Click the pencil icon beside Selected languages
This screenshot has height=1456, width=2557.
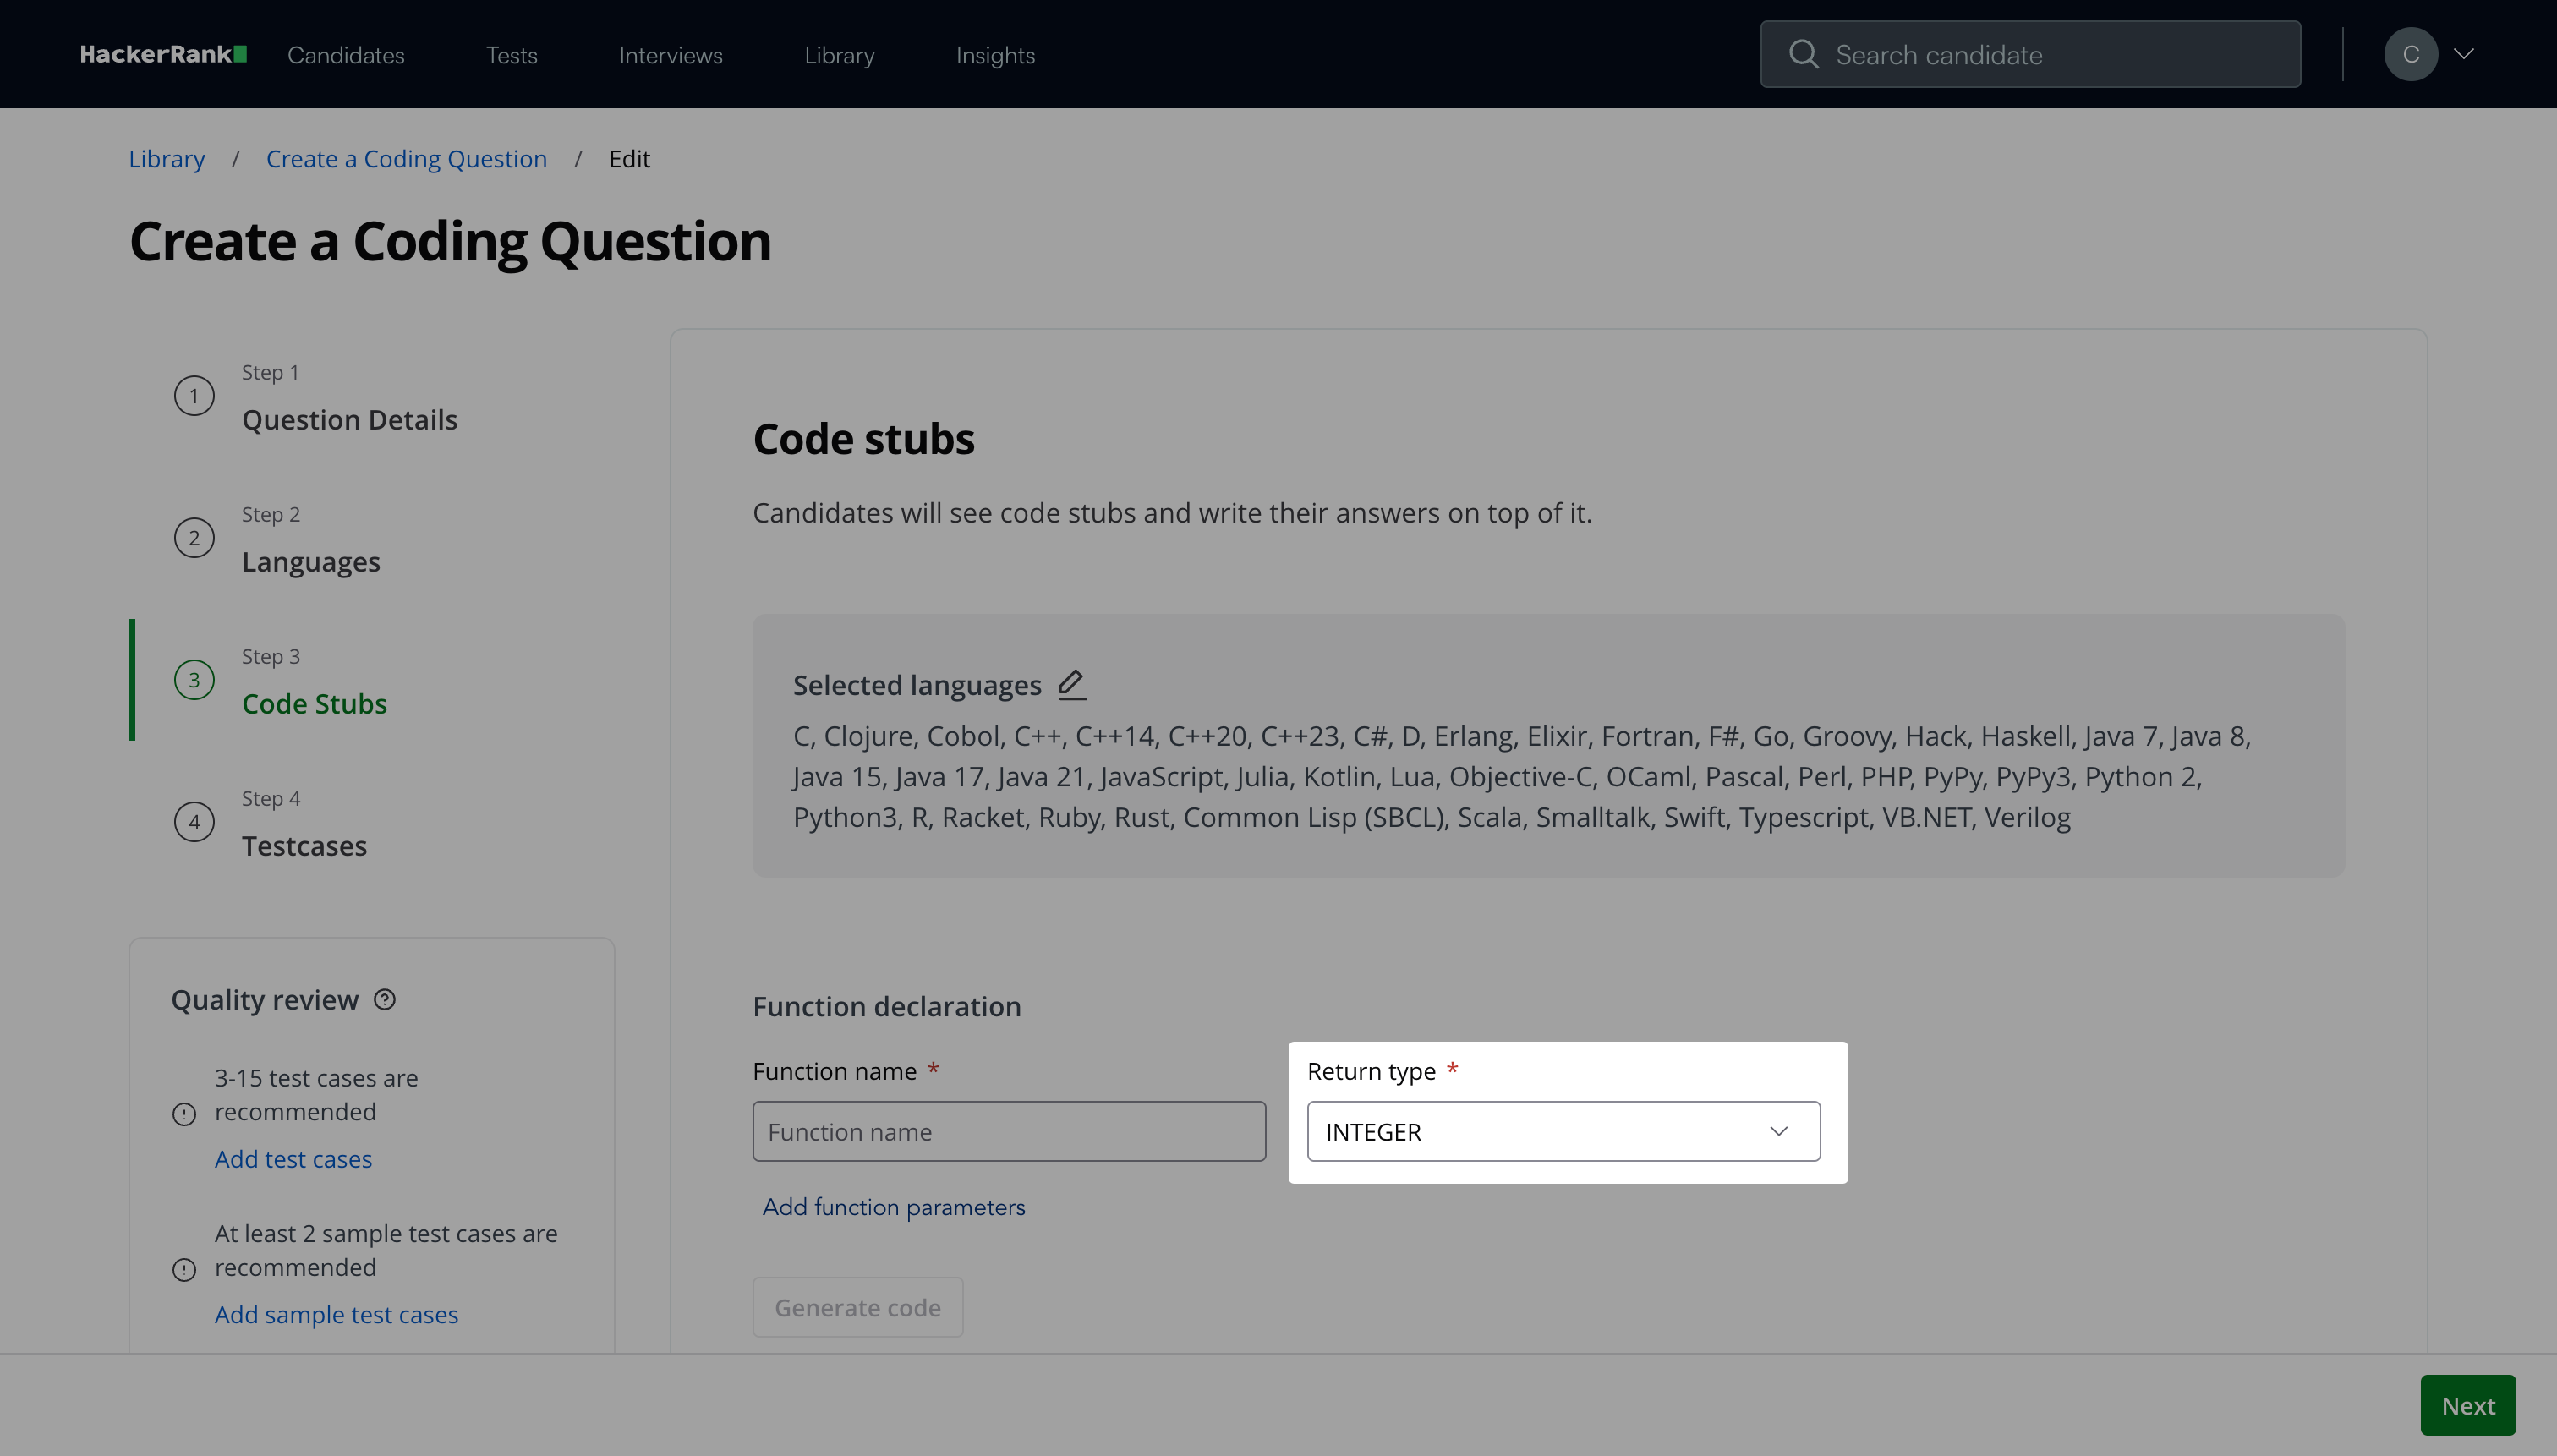click(x=1071, y=684)
